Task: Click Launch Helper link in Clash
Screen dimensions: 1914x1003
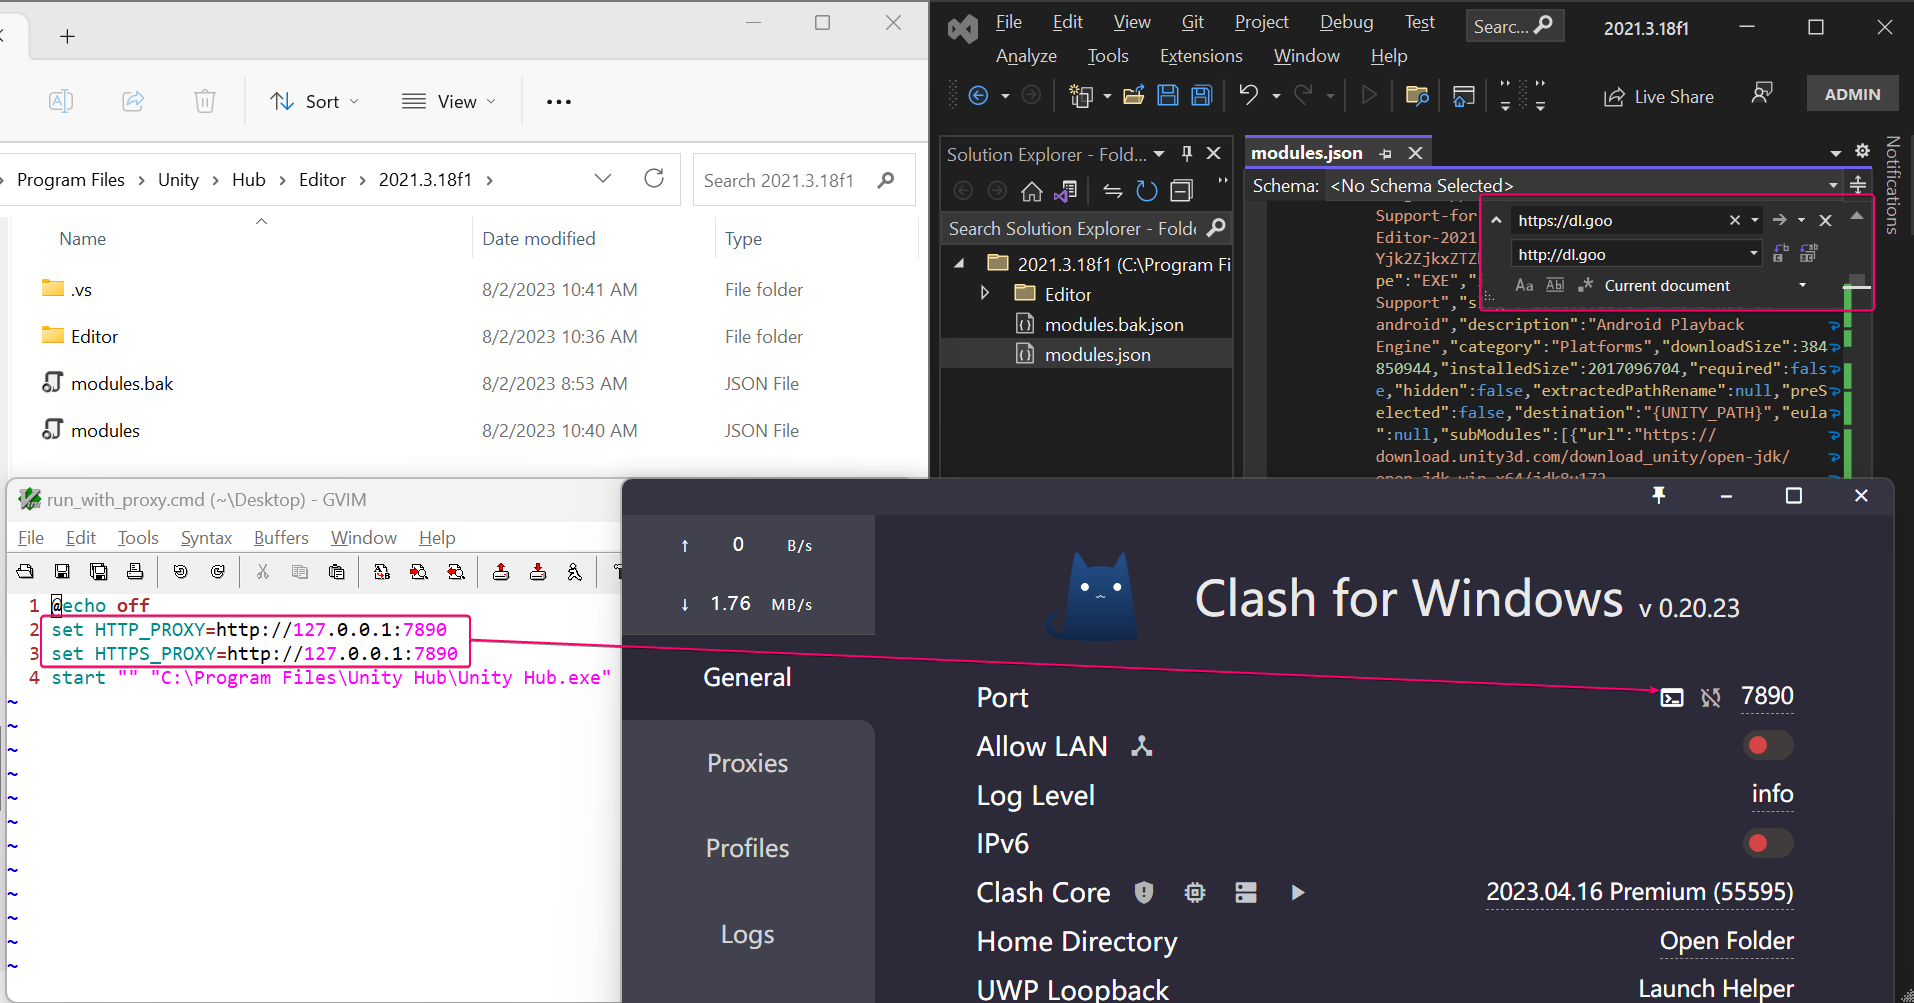Action: pyautogui.click(x=1716, y=988)
